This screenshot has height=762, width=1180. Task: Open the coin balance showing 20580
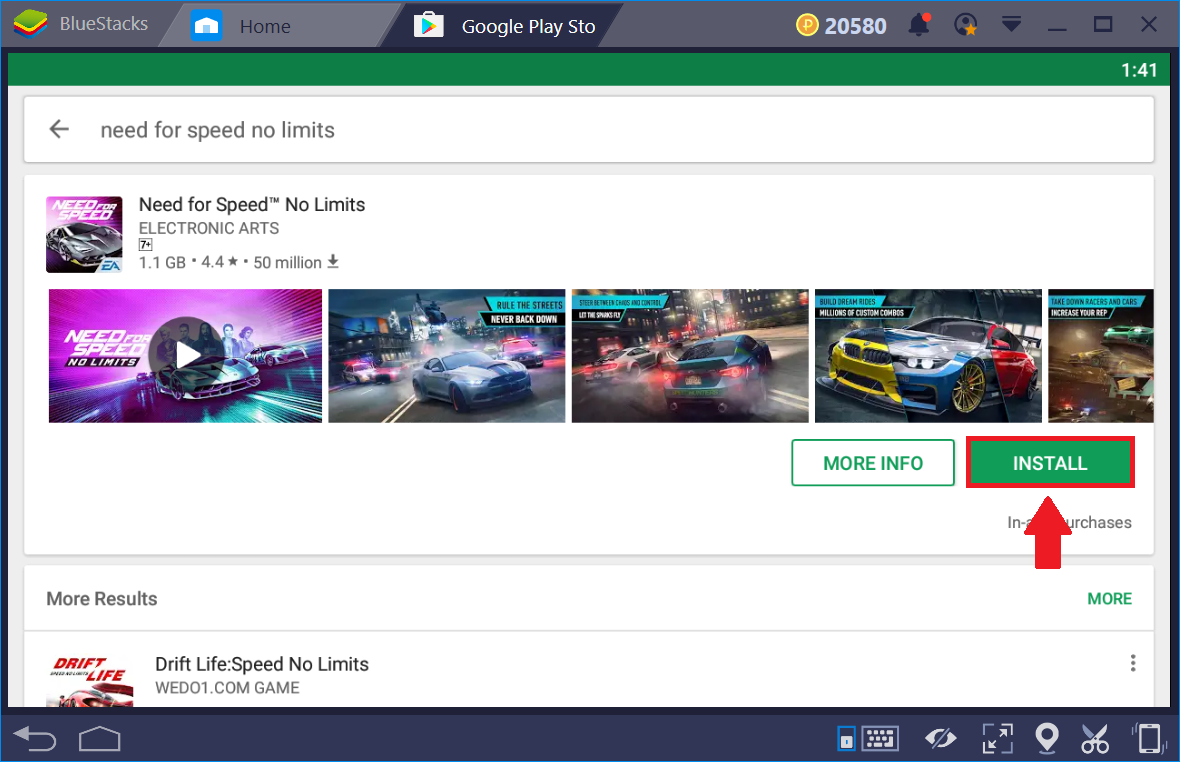coord(841,26)
